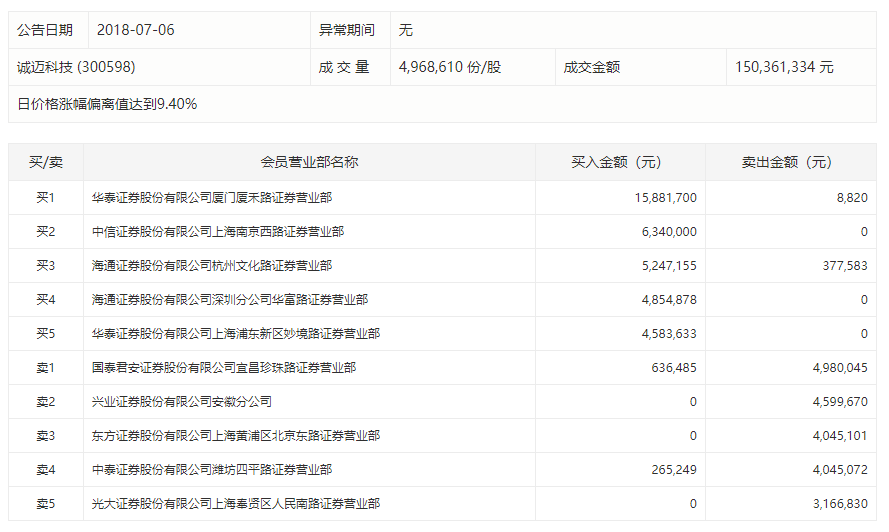Viewport: 889px width, 532px height.
Task: Select buy amount 4,854,878
Action: [x=669, y=299]
